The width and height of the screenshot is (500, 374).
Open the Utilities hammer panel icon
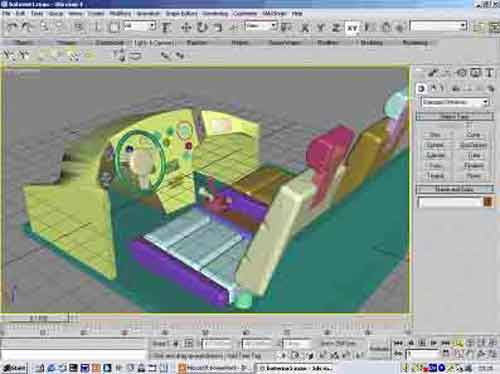pyautogui.click(x=489, y=73)
